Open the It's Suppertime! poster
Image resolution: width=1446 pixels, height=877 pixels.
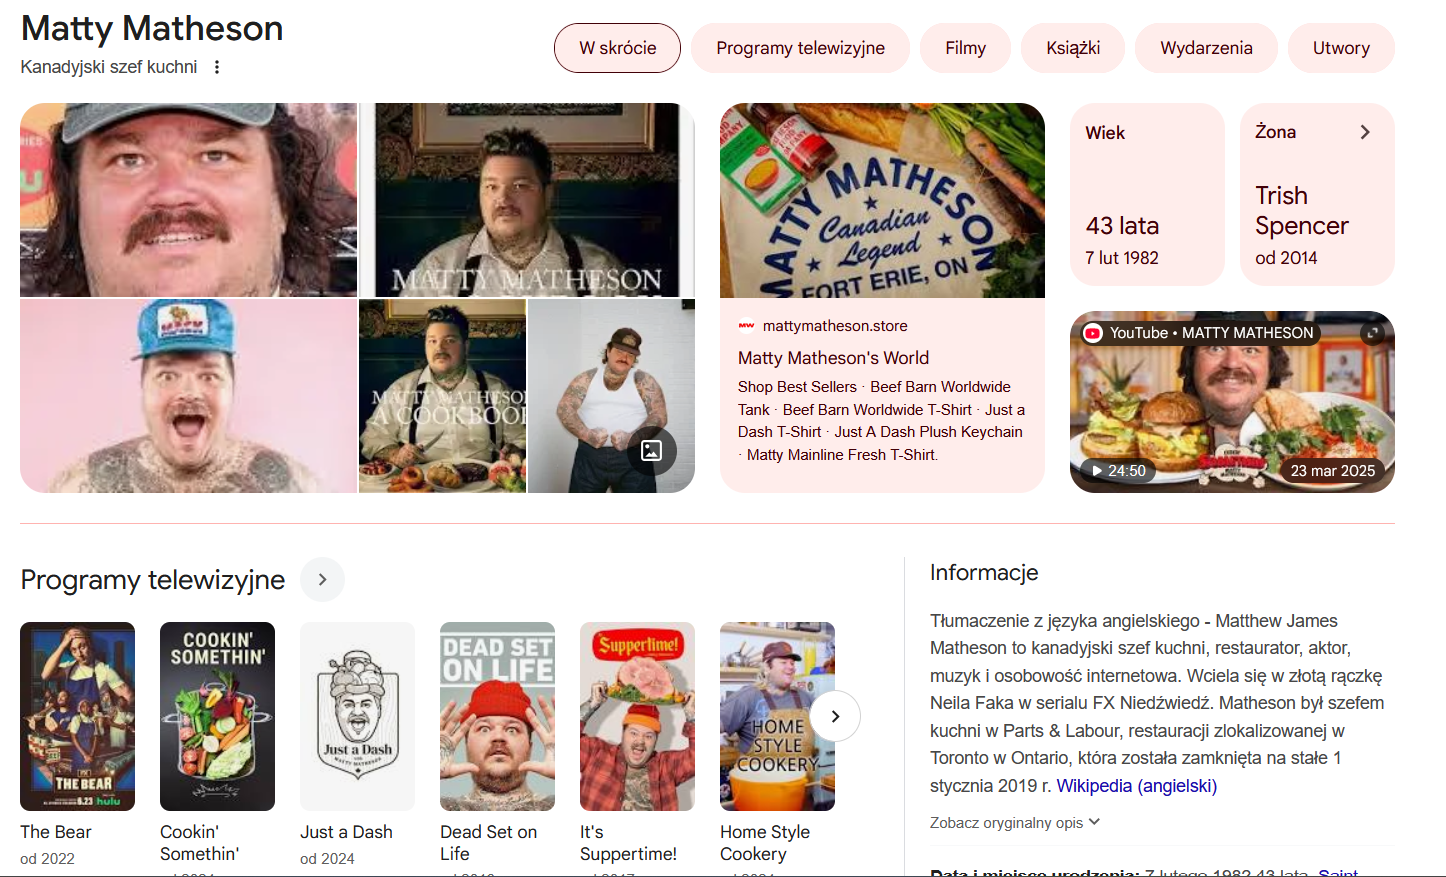(x=637, y=716)
